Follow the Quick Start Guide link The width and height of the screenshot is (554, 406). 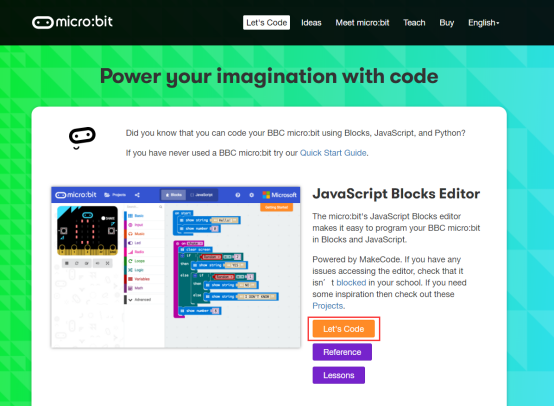[x=333, y=153]
